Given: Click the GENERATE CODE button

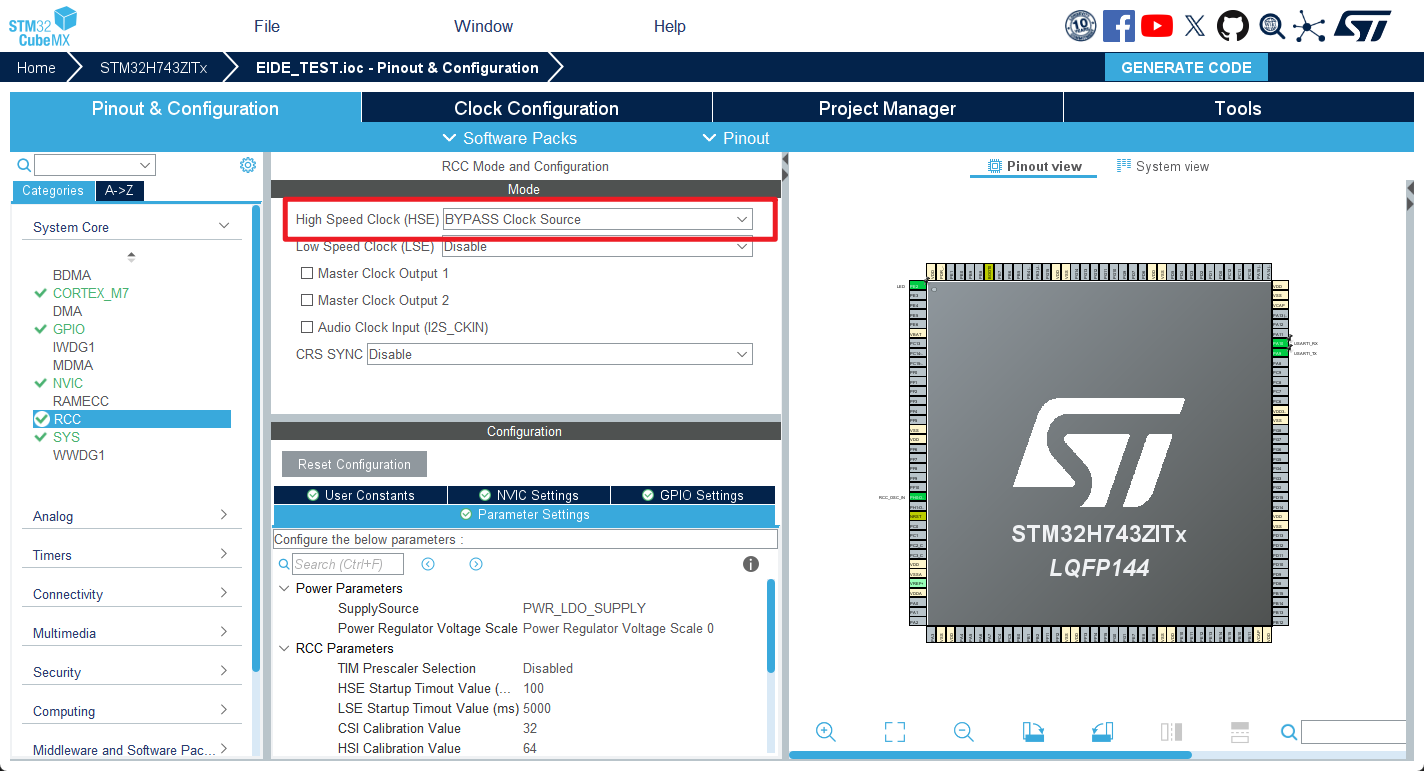Looking at the screenshot, I should [1186, 67].
